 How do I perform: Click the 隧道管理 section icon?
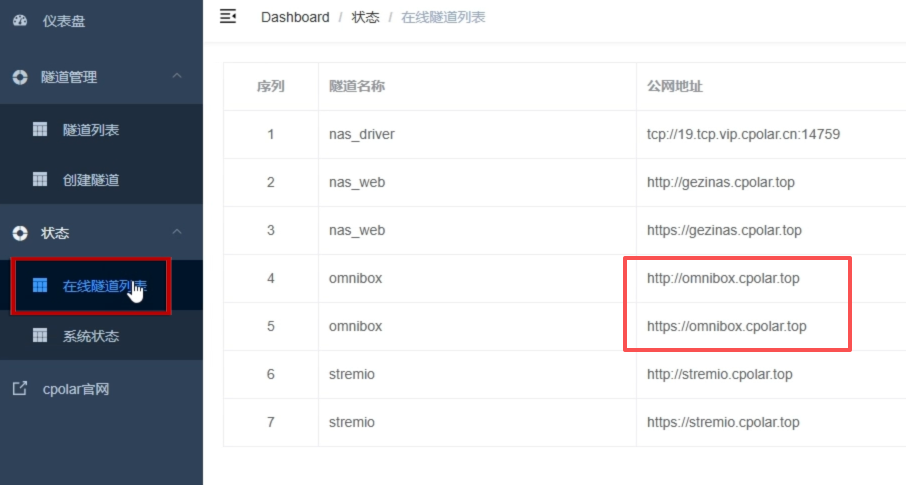point(19,77)
